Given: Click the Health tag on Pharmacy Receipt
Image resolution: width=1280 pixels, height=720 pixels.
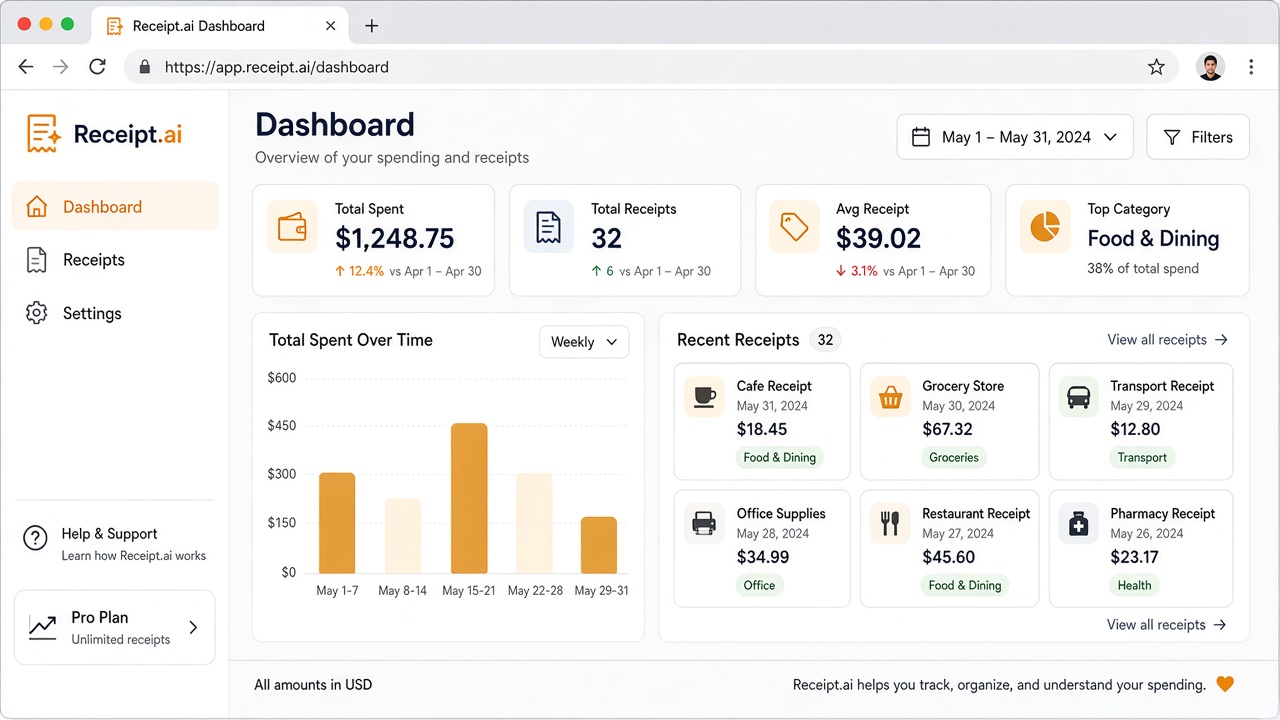Looking at the screenshot, I should pyautogui.click(x=1135, y=585).
